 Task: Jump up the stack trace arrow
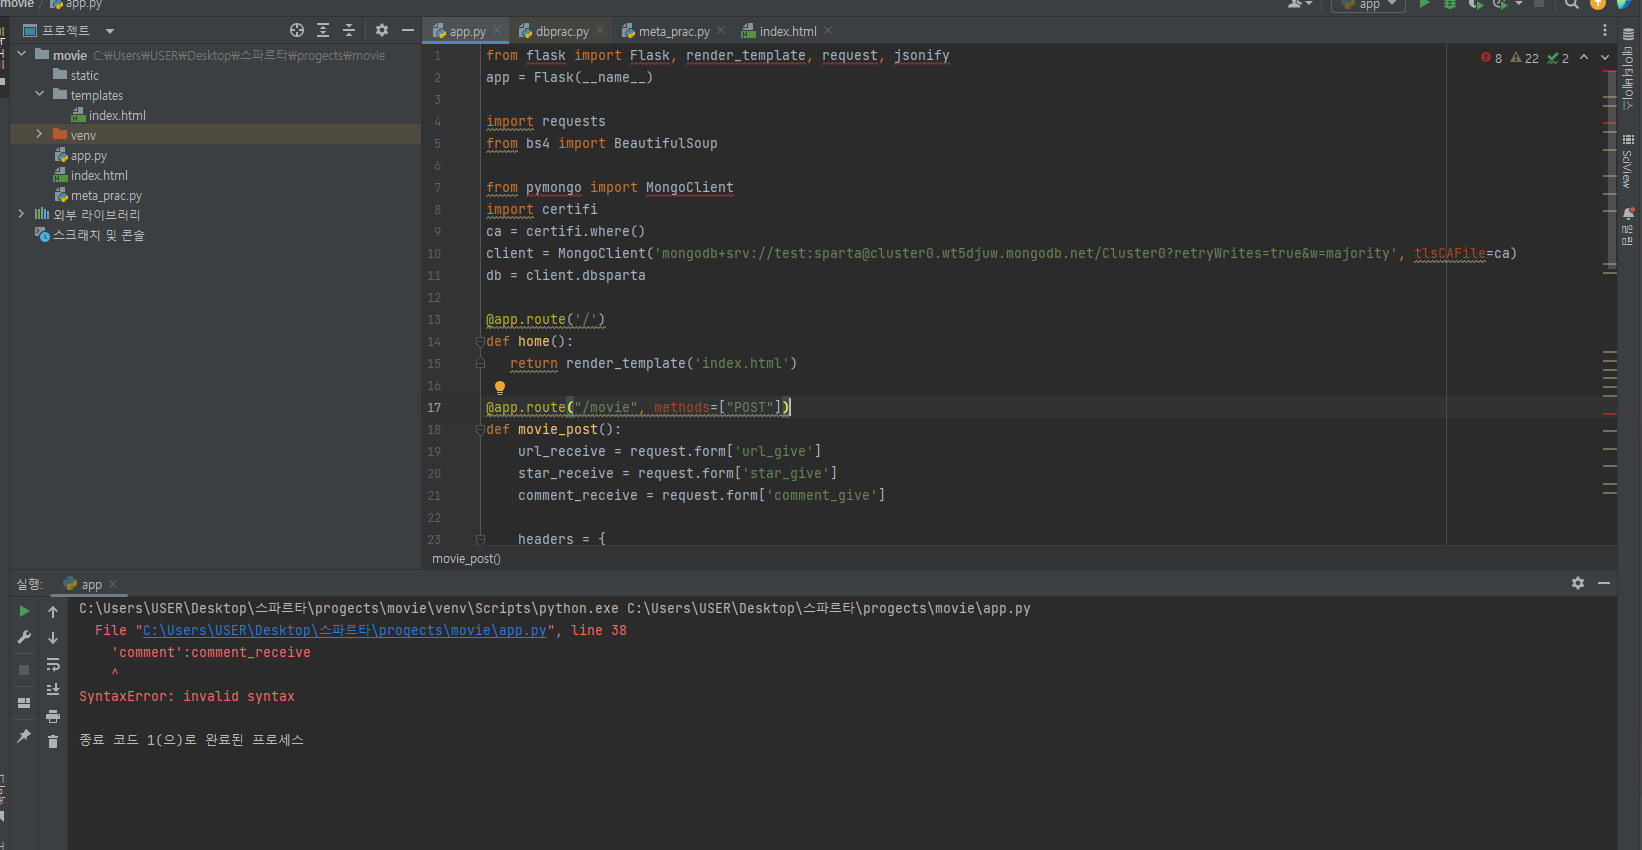point(53,612)
